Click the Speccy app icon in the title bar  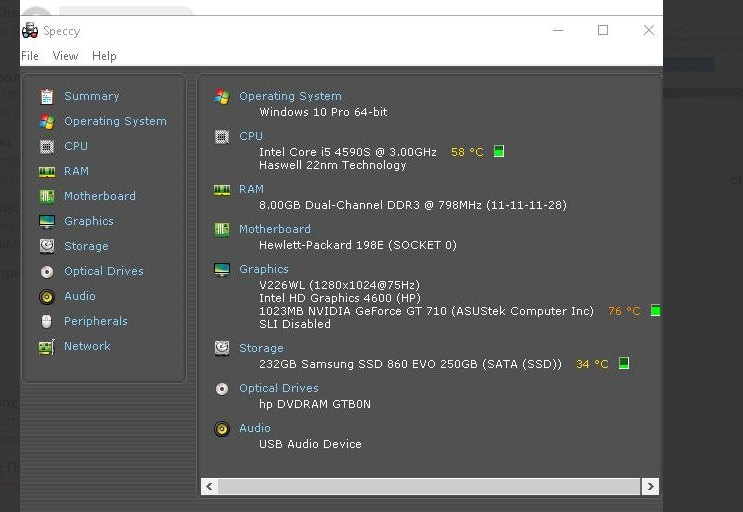[30, 31]
